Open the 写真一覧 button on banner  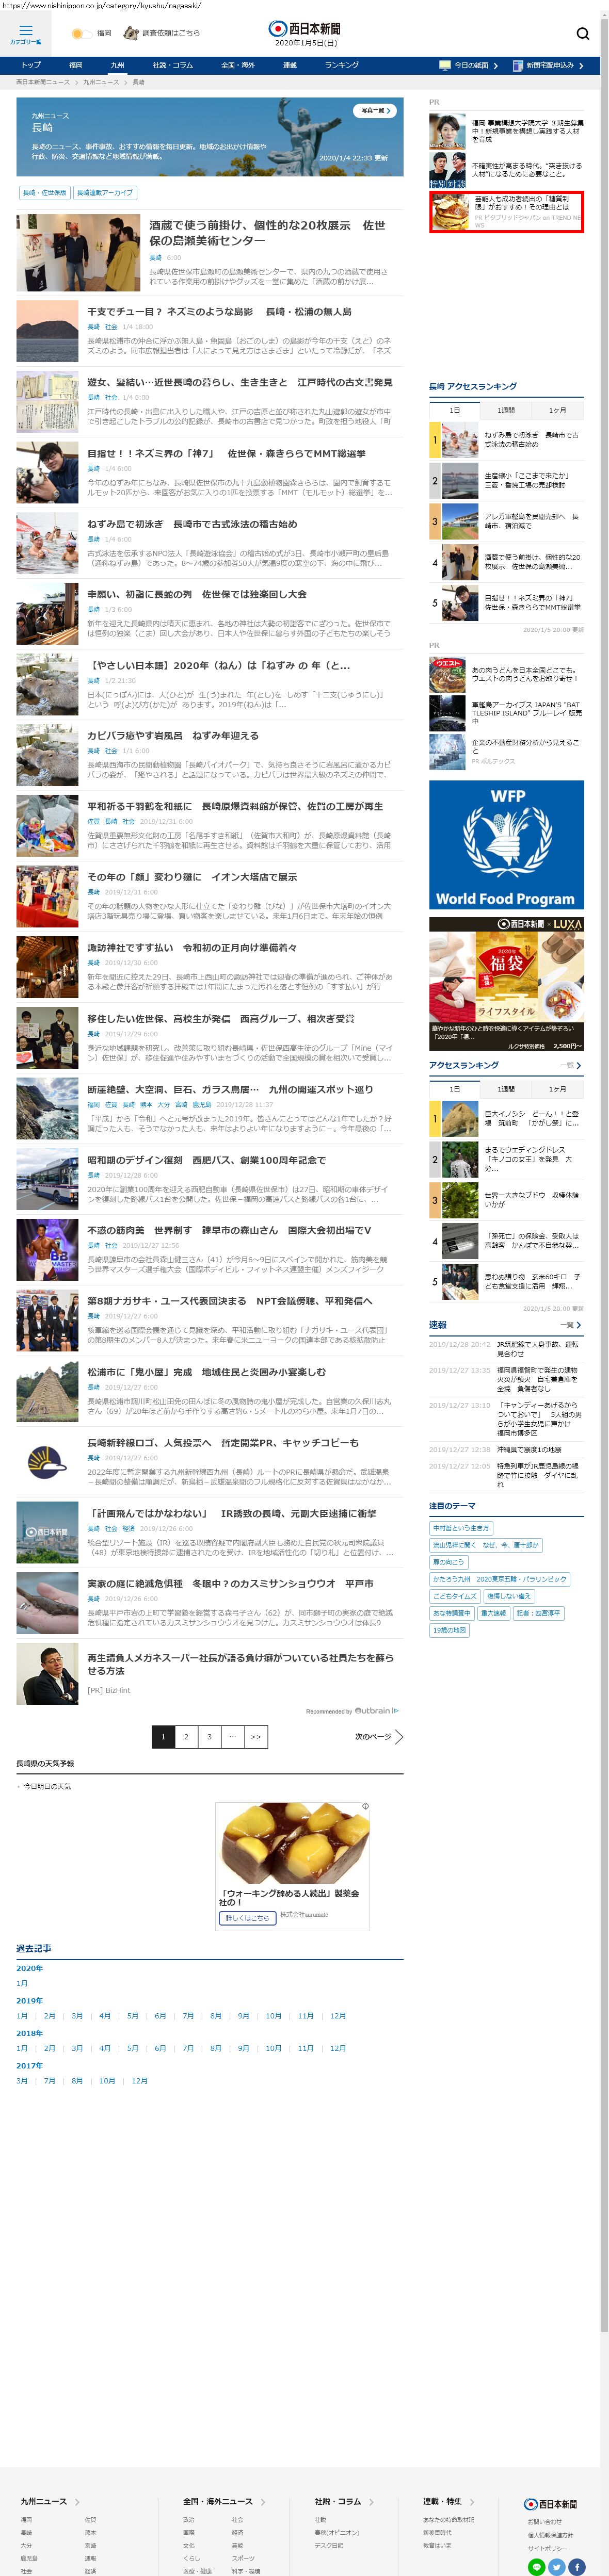point(376,110)
